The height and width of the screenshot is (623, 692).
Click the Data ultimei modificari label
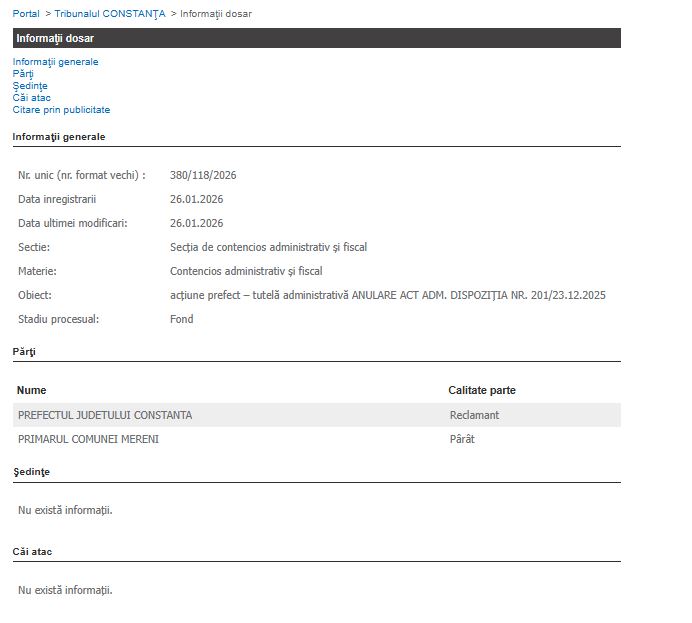(x=73, y=223)
